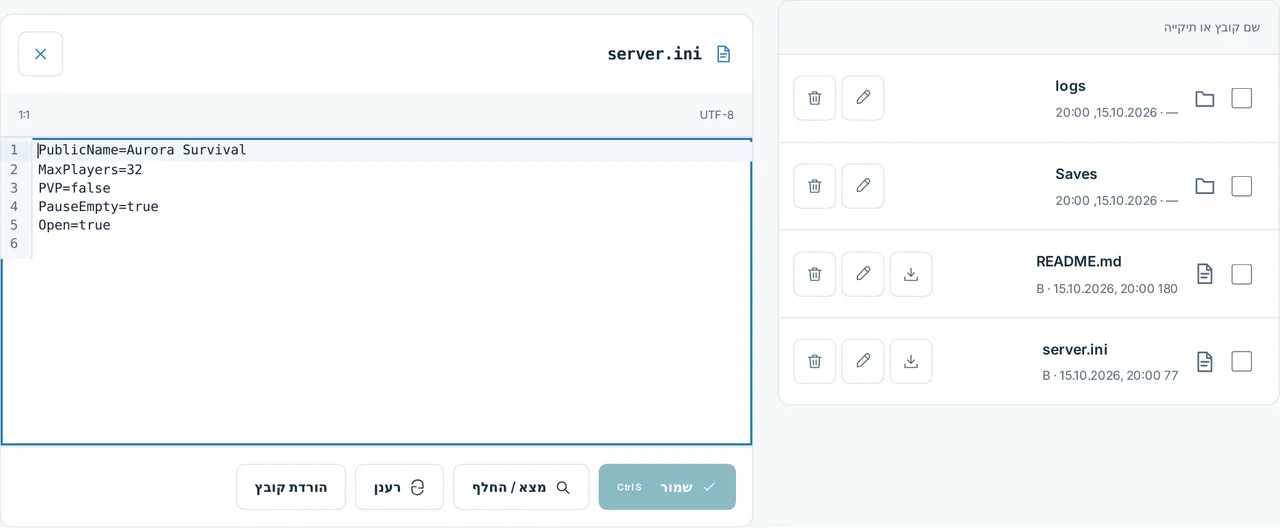Delete the Saves folder
Image resolution: width=1280 pixels, height=528 pixels.
(815, 186)
